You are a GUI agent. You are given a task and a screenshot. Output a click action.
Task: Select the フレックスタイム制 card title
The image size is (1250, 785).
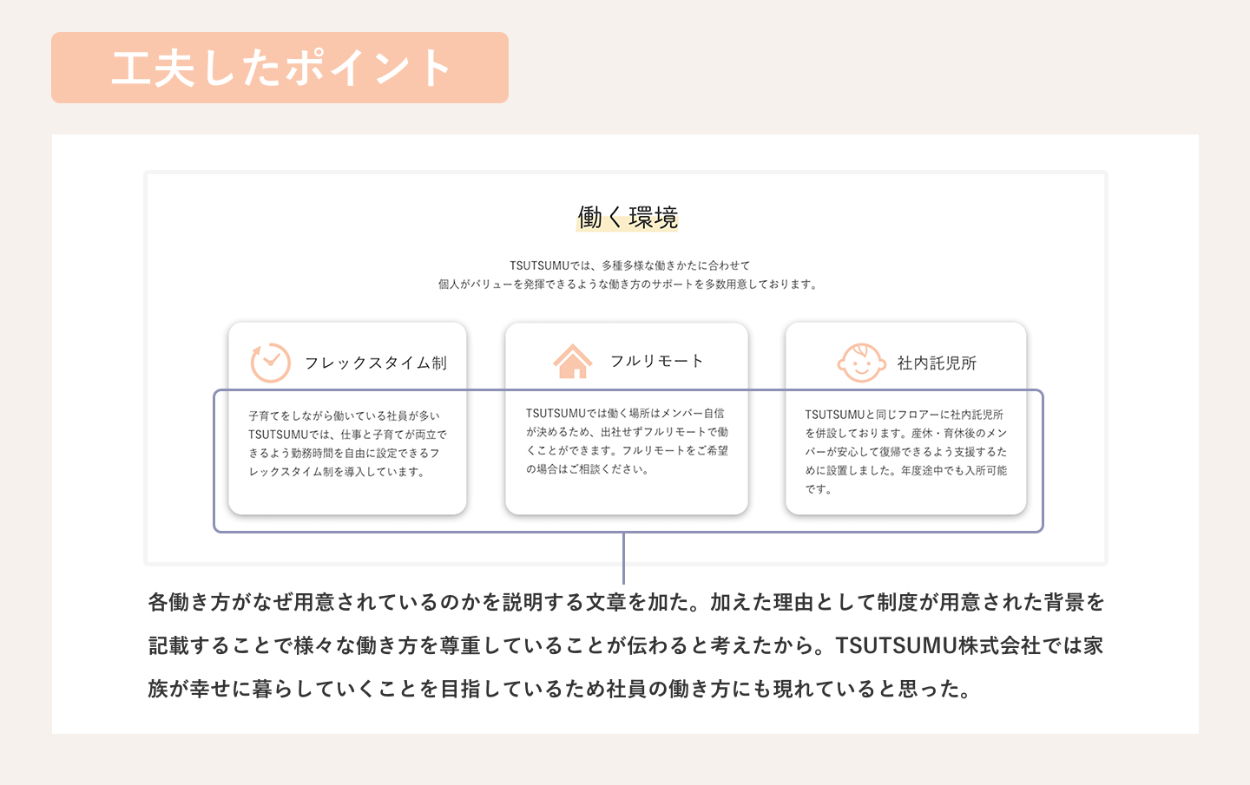(x=375, y=363)
